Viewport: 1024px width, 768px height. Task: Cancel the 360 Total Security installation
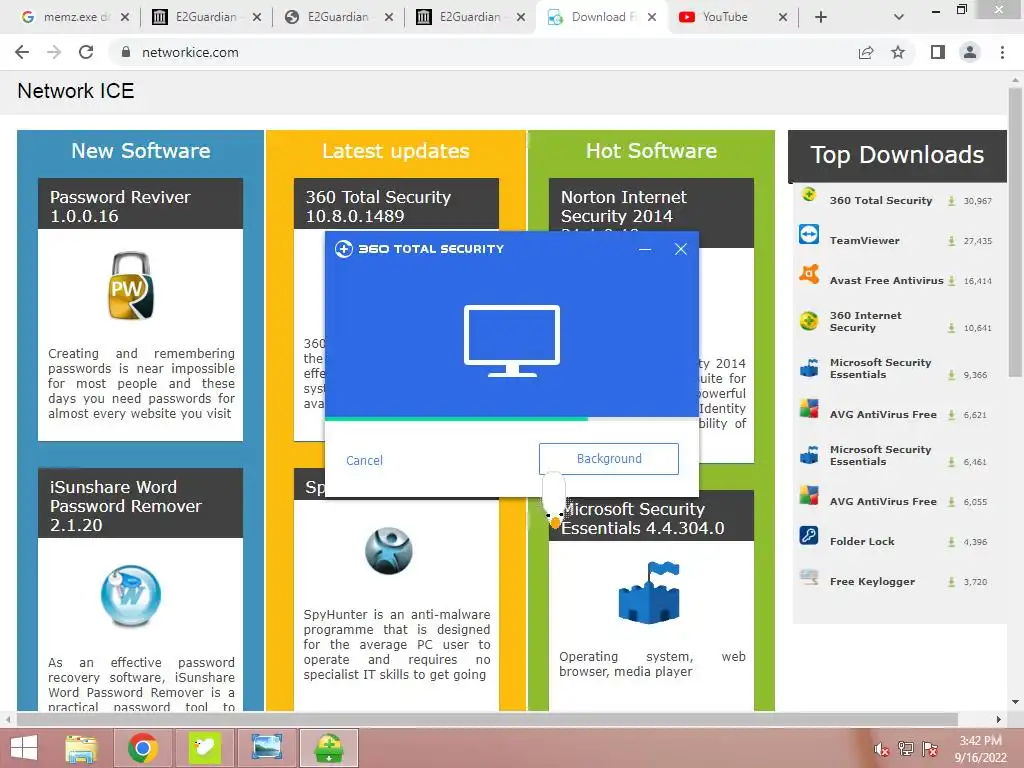(x=364, y=460)
